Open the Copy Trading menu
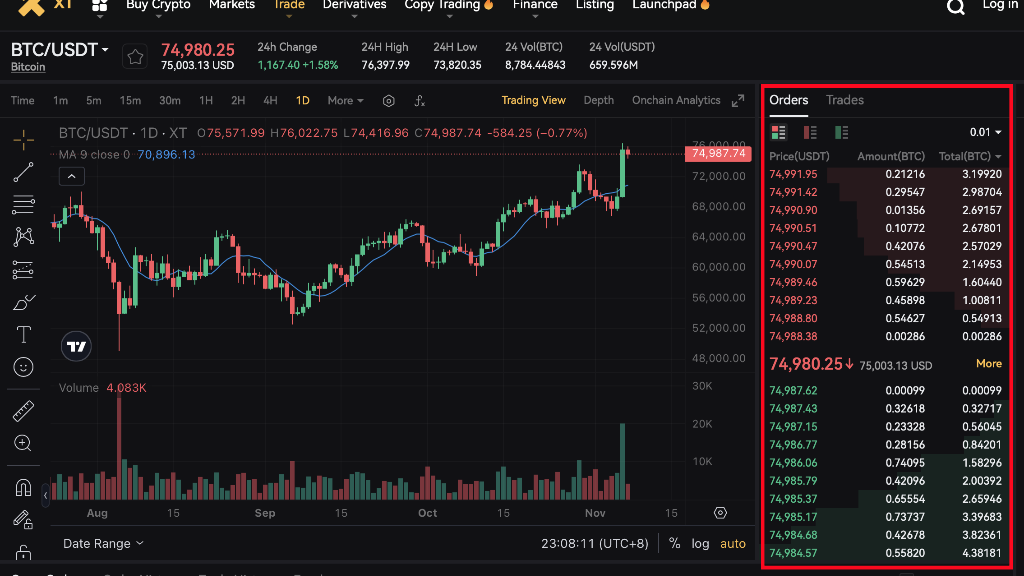1024x576 pixels. 449,6
